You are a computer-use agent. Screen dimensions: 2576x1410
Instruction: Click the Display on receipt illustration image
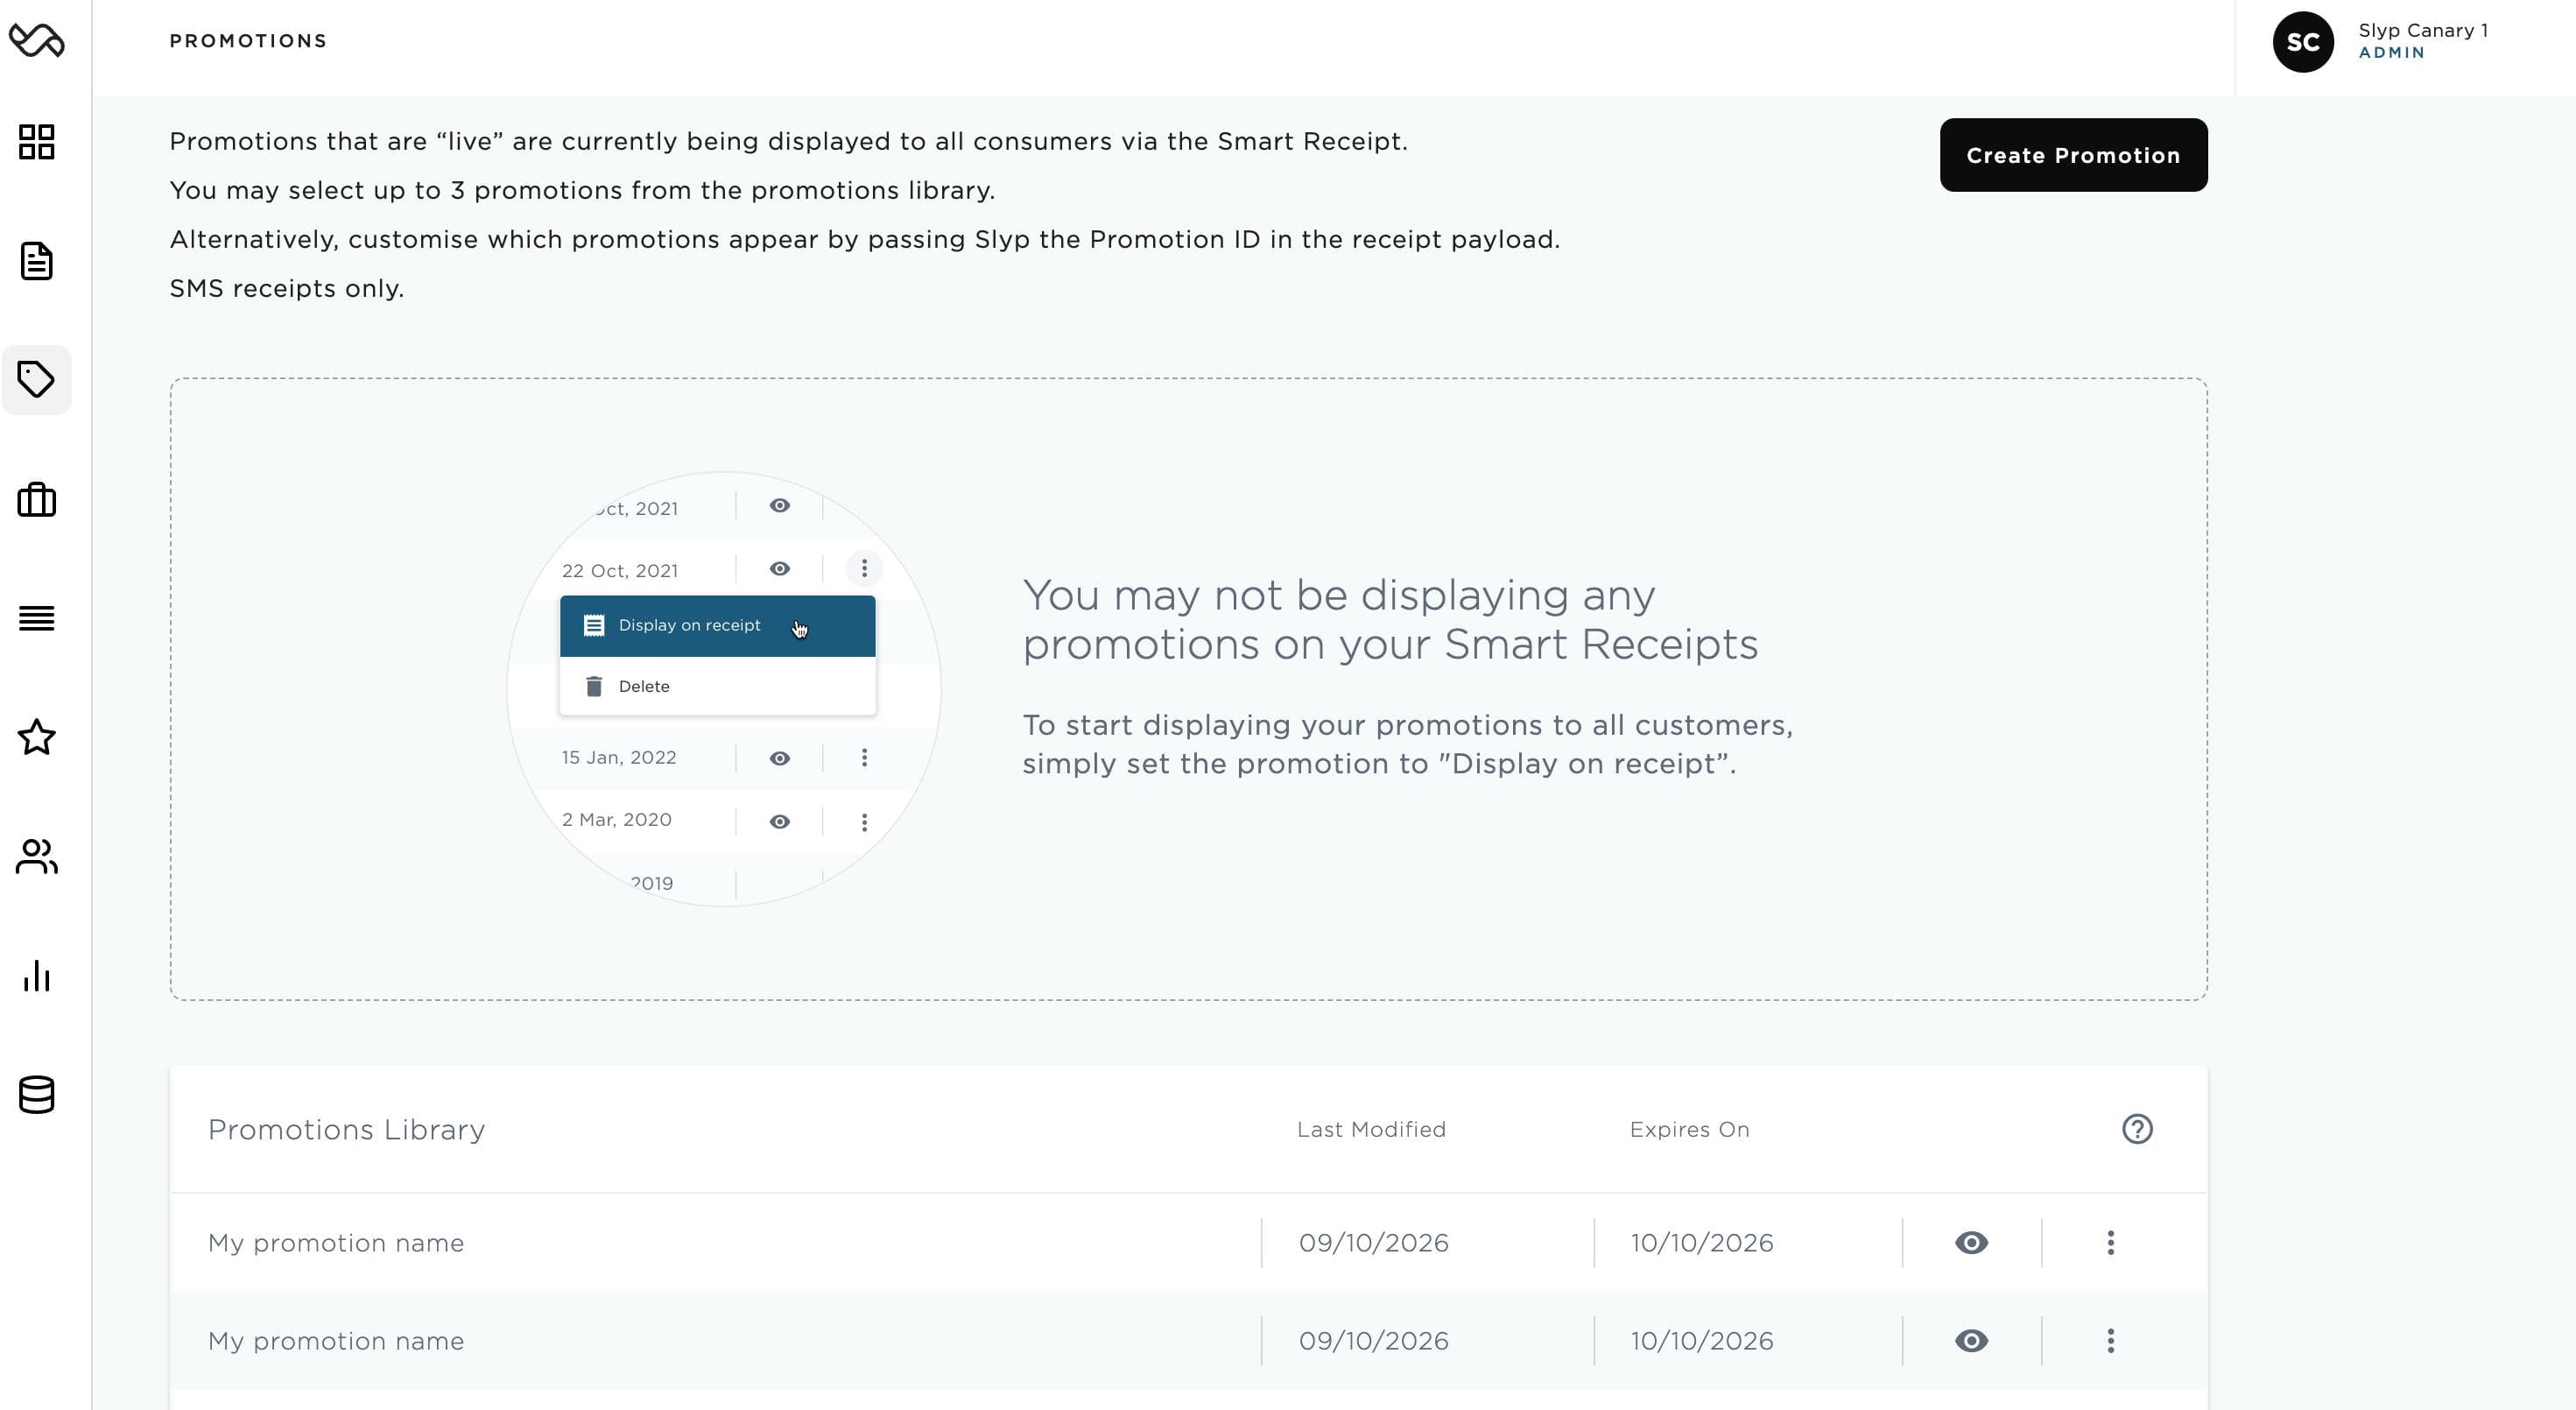click(x=723, y=689)
